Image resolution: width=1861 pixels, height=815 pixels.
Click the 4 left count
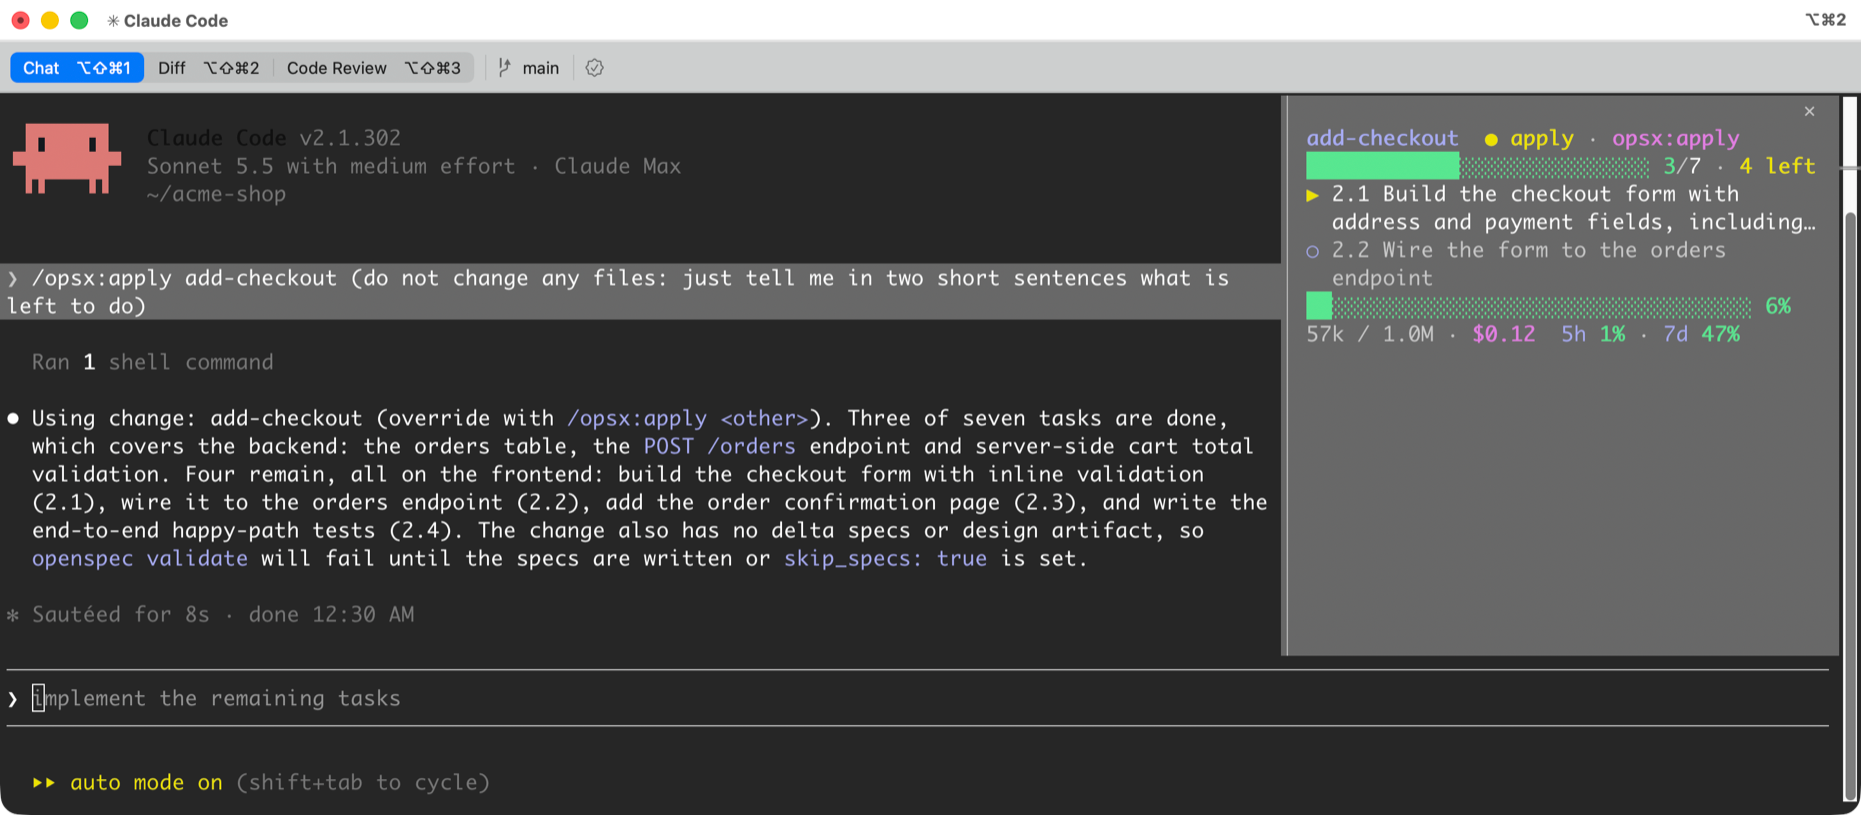1777,166
